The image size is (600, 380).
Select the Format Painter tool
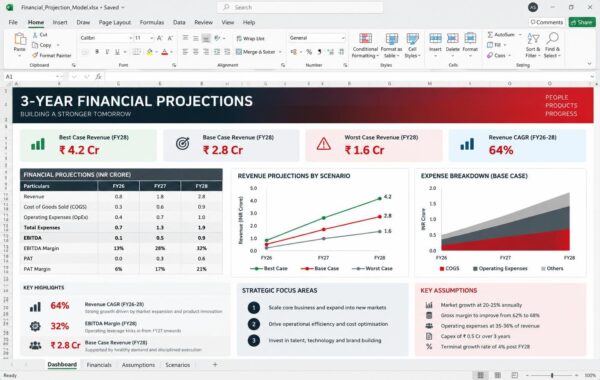pos(52,55)
